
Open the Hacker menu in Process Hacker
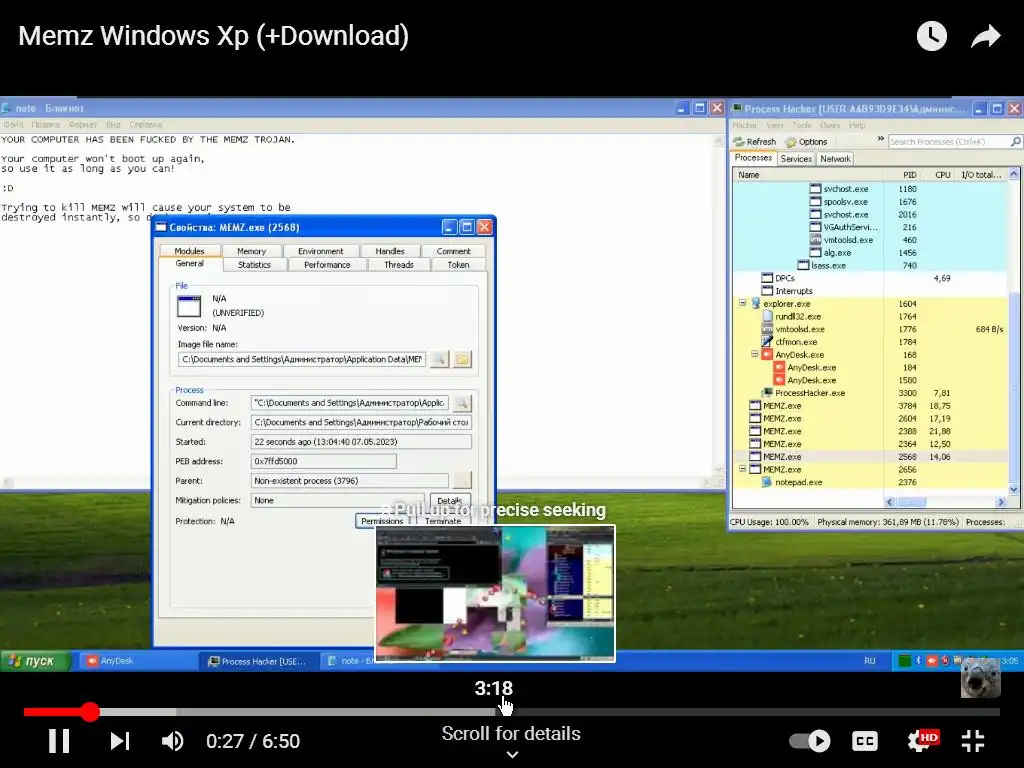tap(744, 125)
